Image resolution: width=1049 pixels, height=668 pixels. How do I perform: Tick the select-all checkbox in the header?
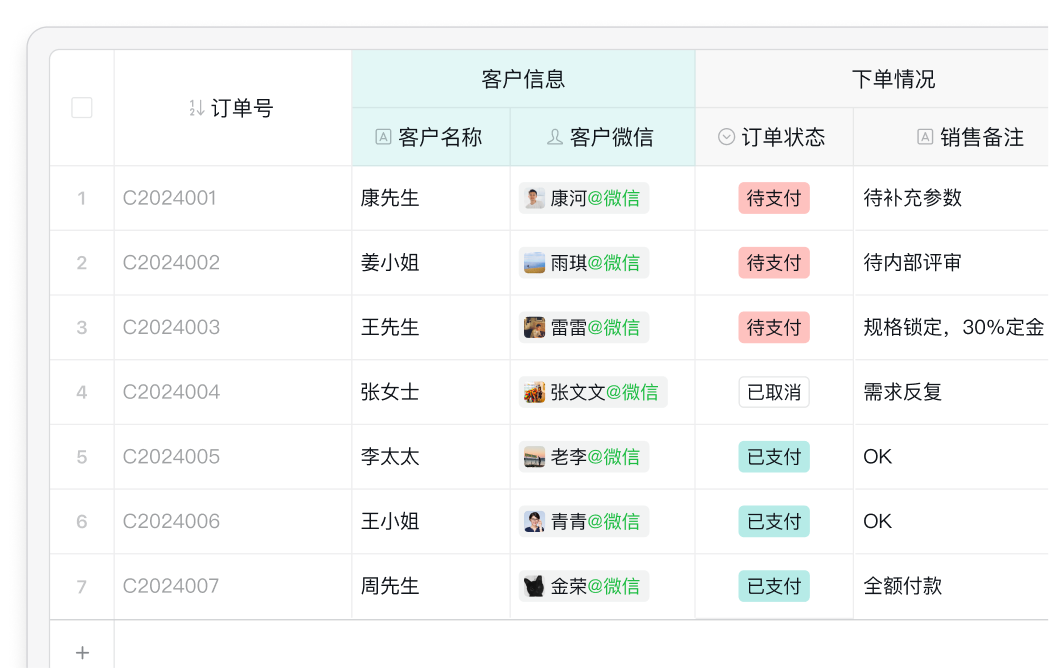tap(82, 108)
